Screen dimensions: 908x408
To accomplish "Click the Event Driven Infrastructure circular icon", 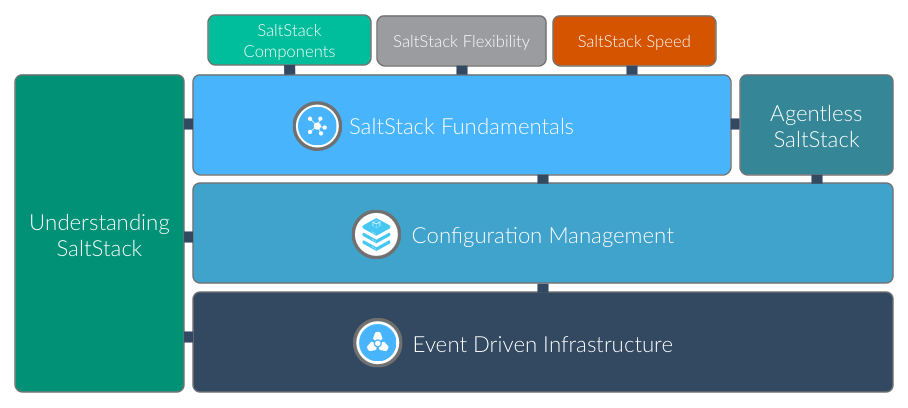I will point(378,343).
